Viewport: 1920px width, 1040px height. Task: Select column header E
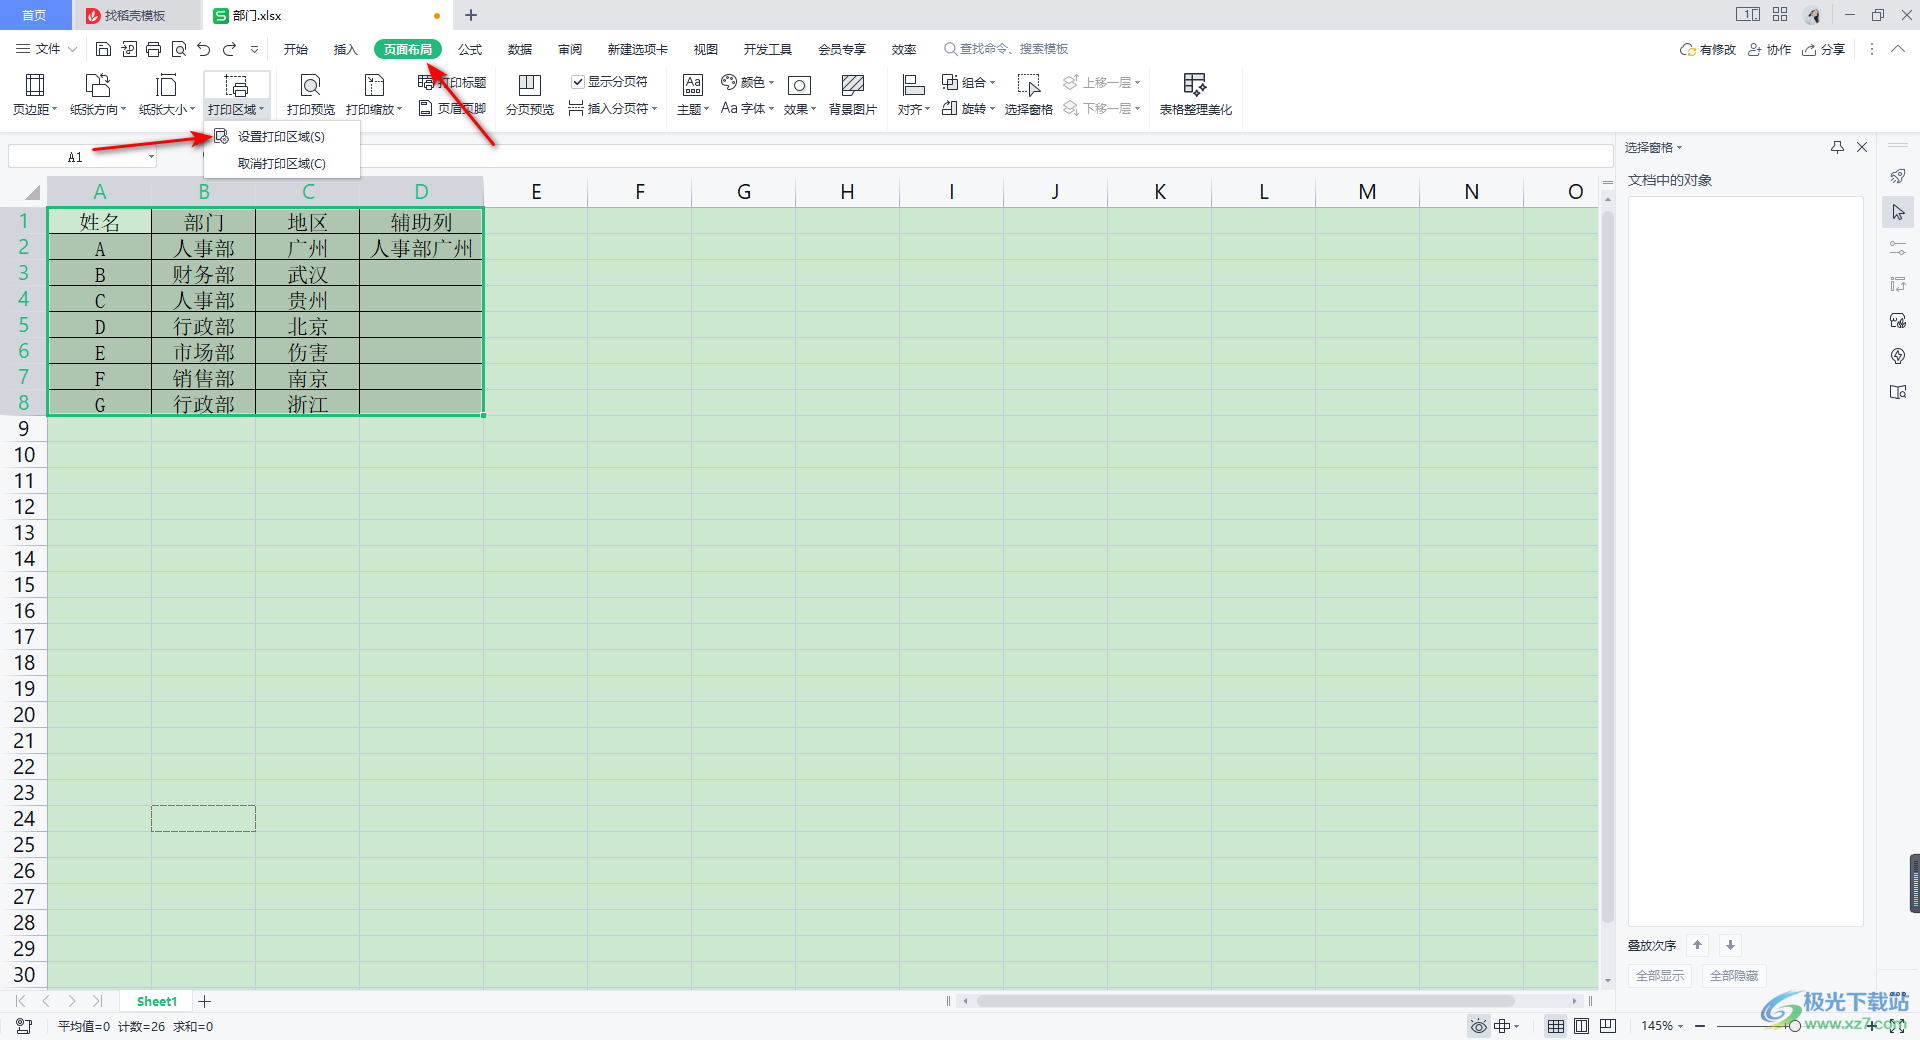coord(536,192)
